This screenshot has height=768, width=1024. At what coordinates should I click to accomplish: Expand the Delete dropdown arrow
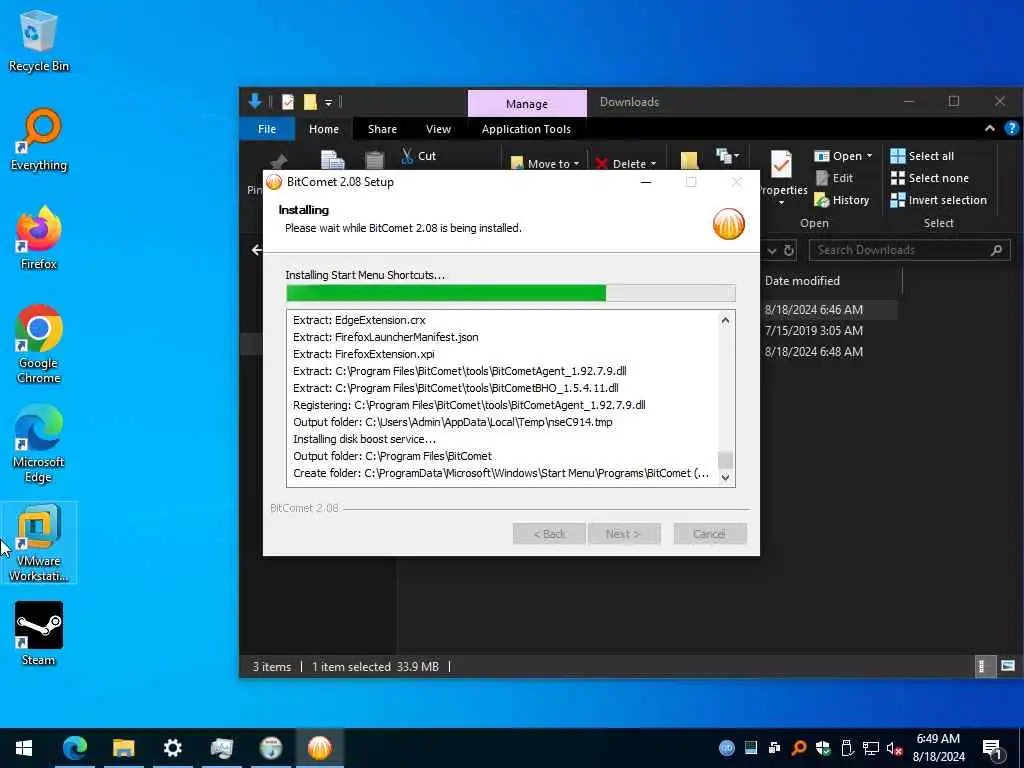[x=653, y=164]
